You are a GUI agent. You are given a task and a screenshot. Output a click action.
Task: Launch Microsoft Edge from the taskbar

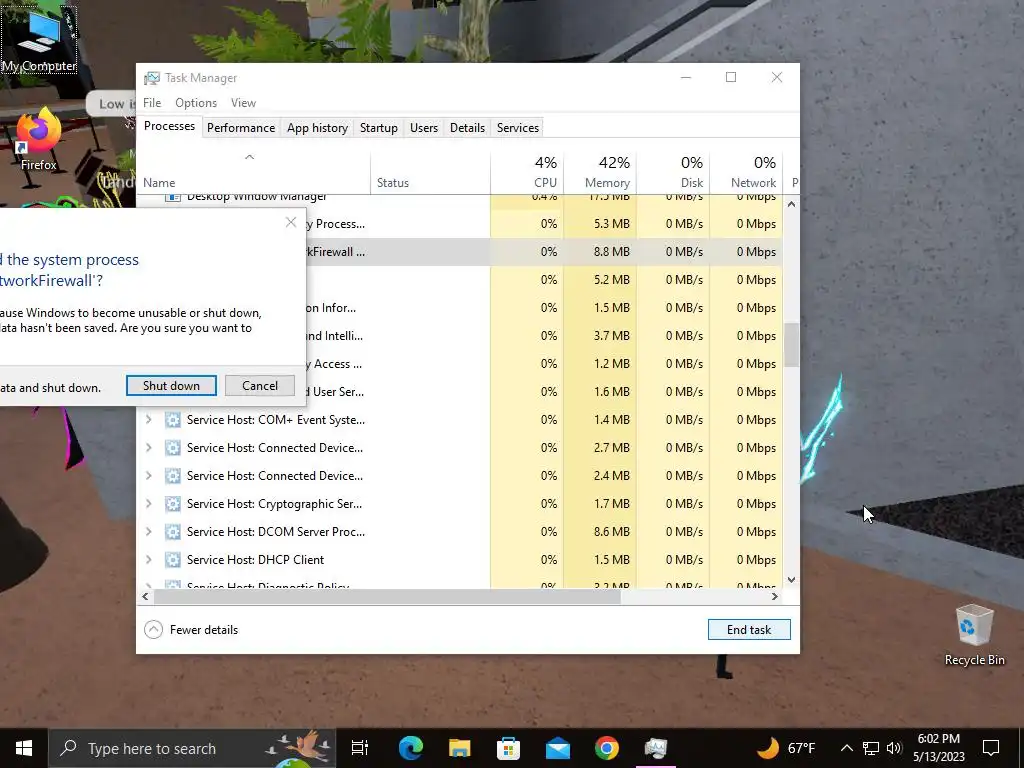[411, 748]
